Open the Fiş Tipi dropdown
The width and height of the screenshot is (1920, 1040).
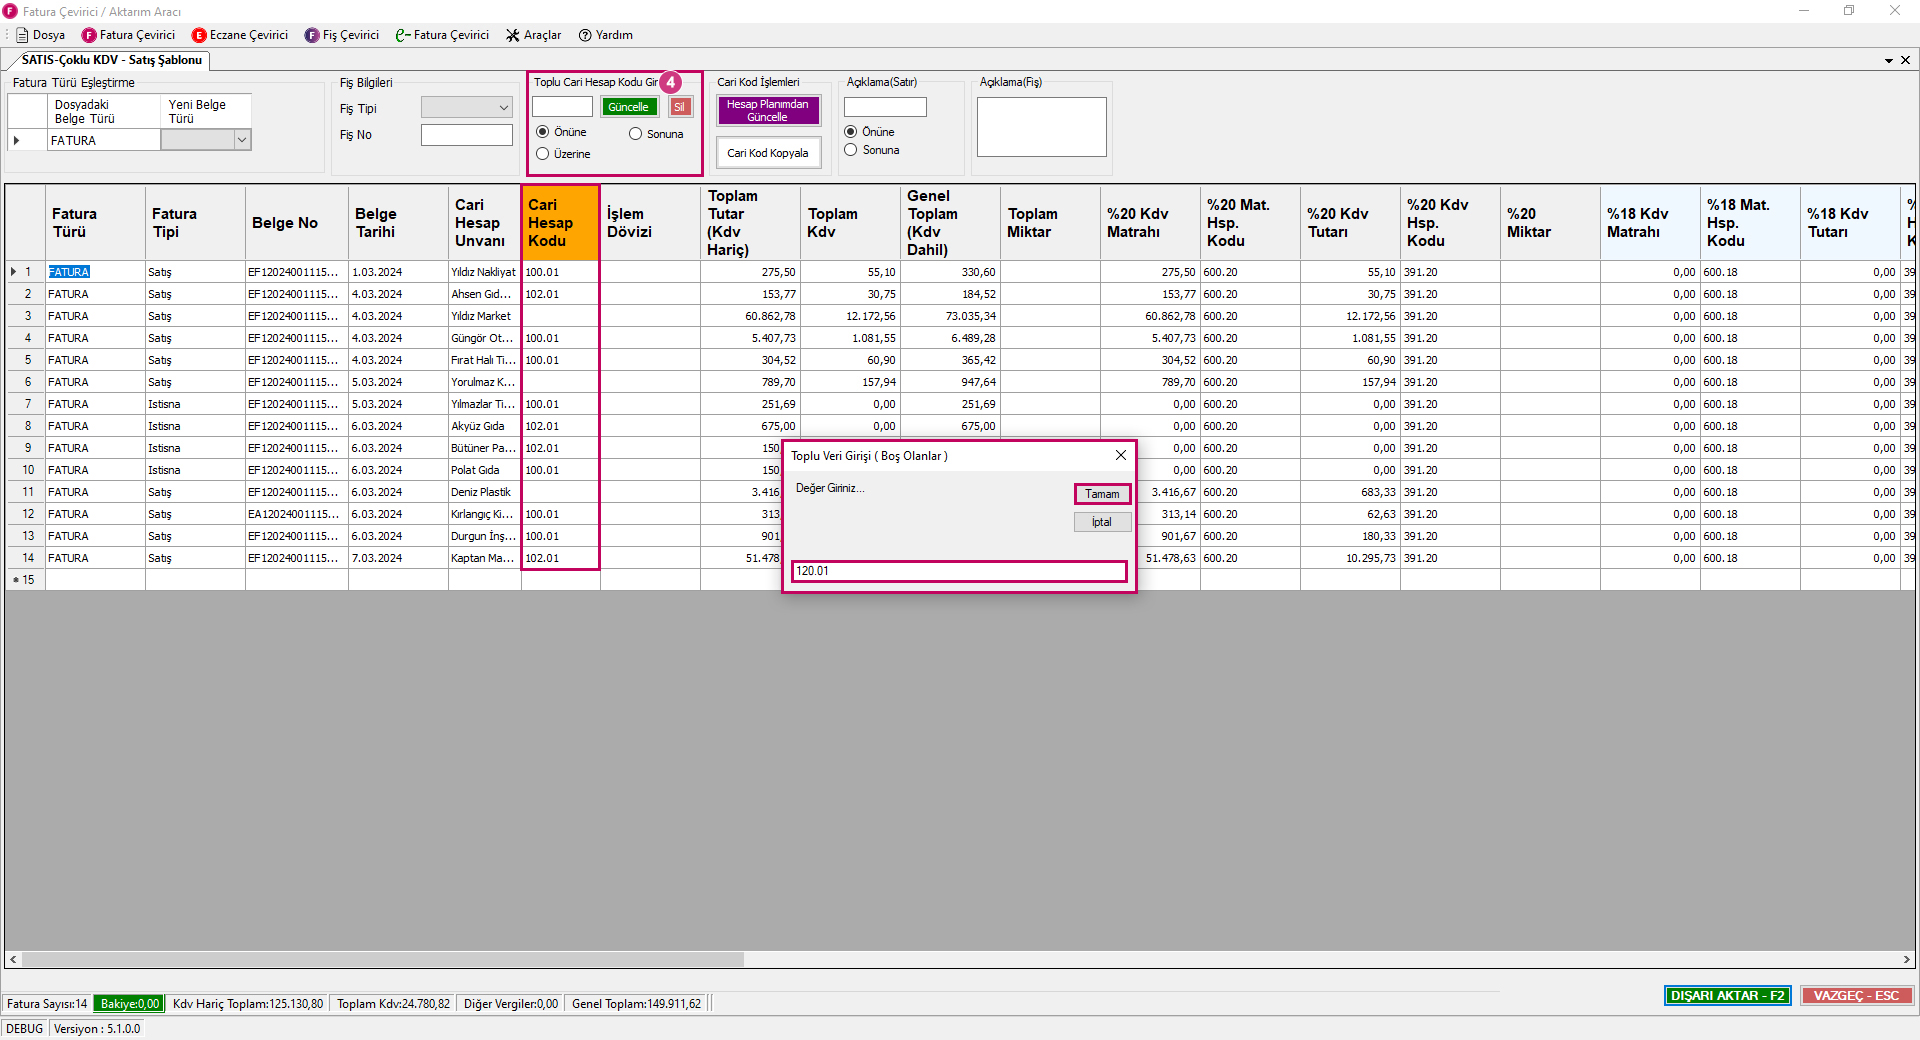pyautogui.click(x=467, y=107)
